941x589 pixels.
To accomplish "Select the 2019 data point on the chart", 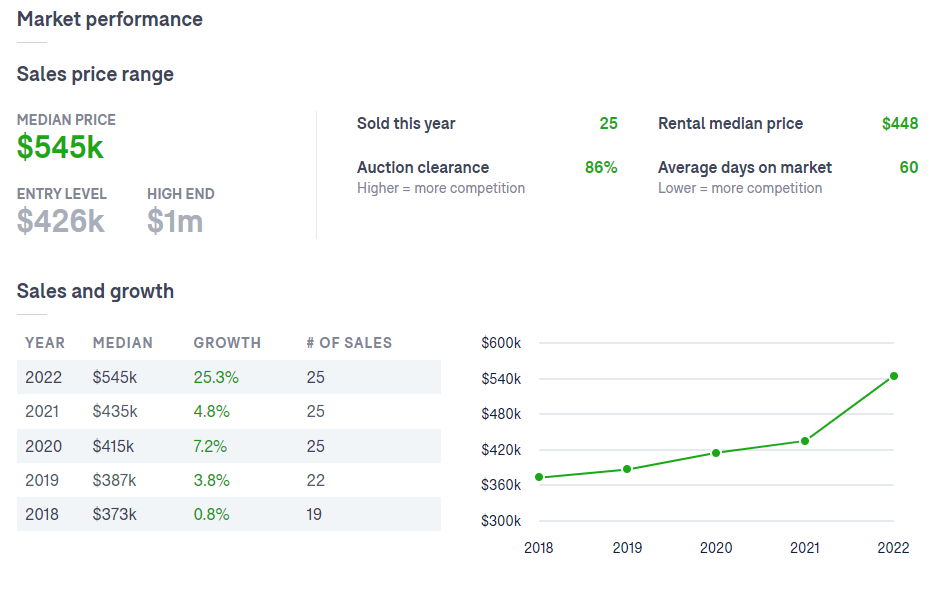I will coord(627,469).
